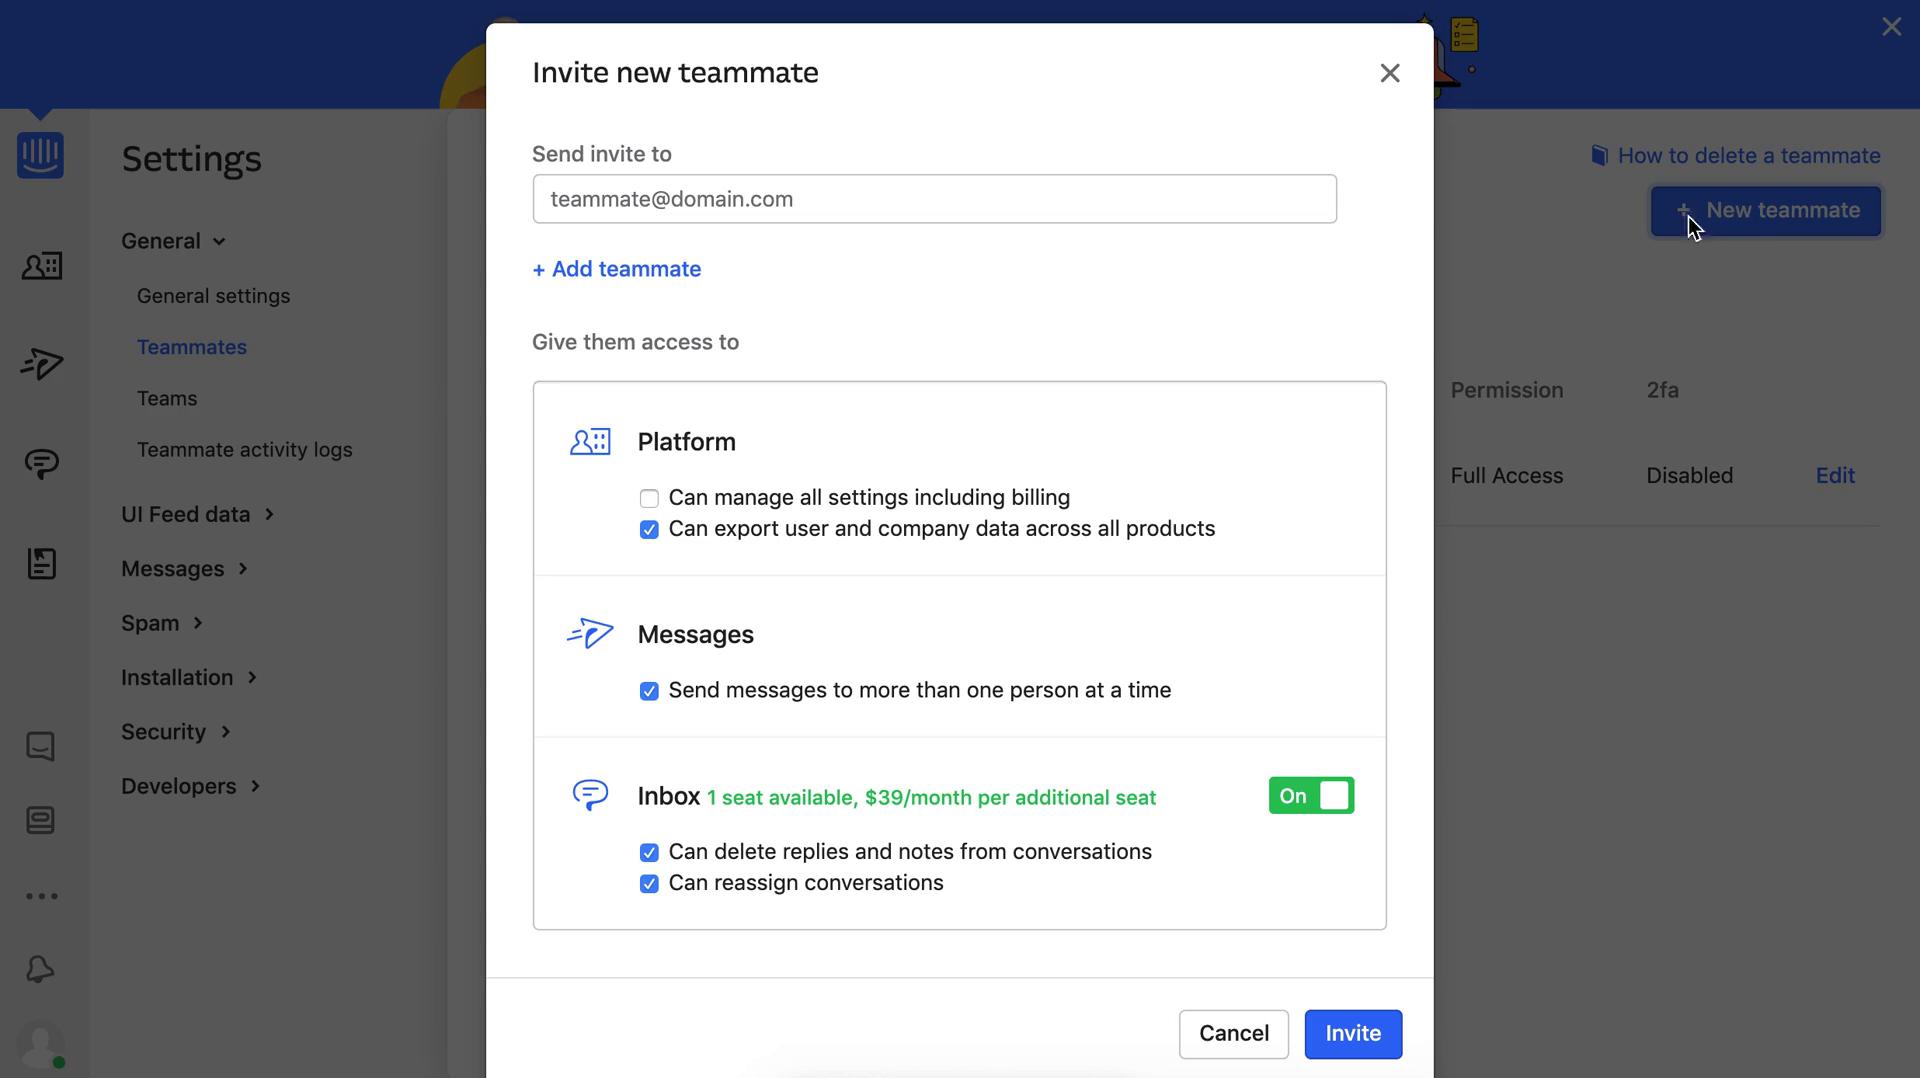This screenshot has height=1078, width=1920.
Task: Collapse the General settings section
Action: [x=172, y=240]
